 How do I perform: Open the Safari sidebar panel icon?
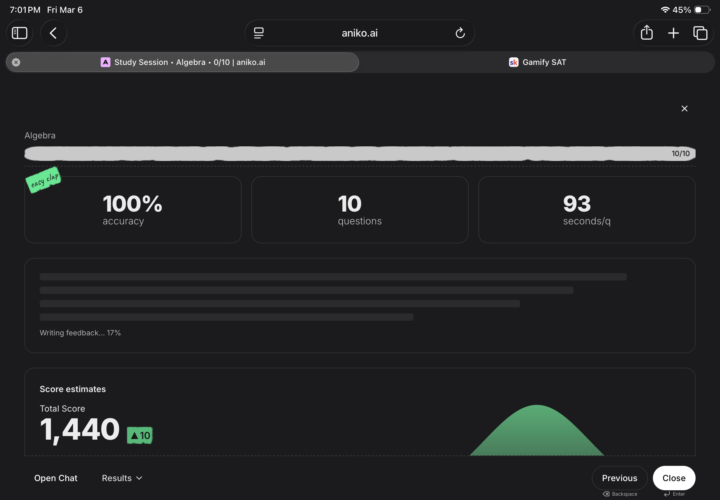(20, 33)
